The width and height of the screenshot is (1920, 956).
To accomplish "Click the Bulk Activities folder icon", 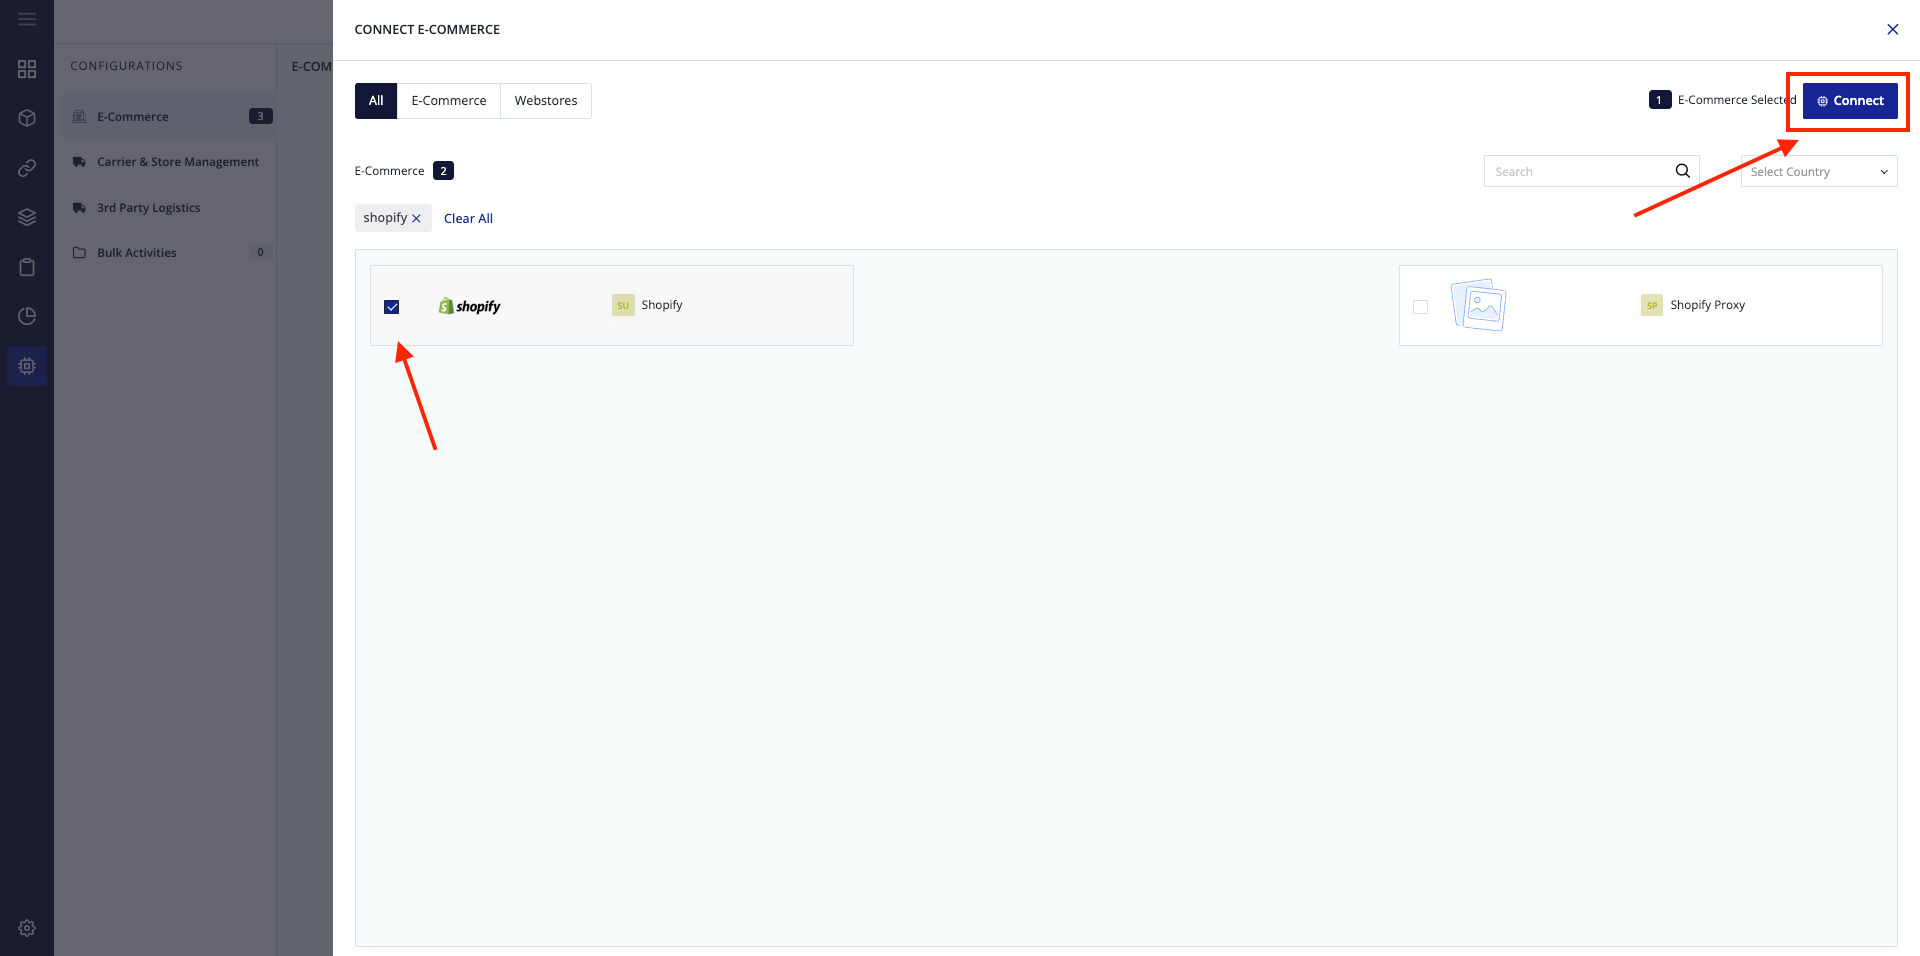I will (79, 253).
